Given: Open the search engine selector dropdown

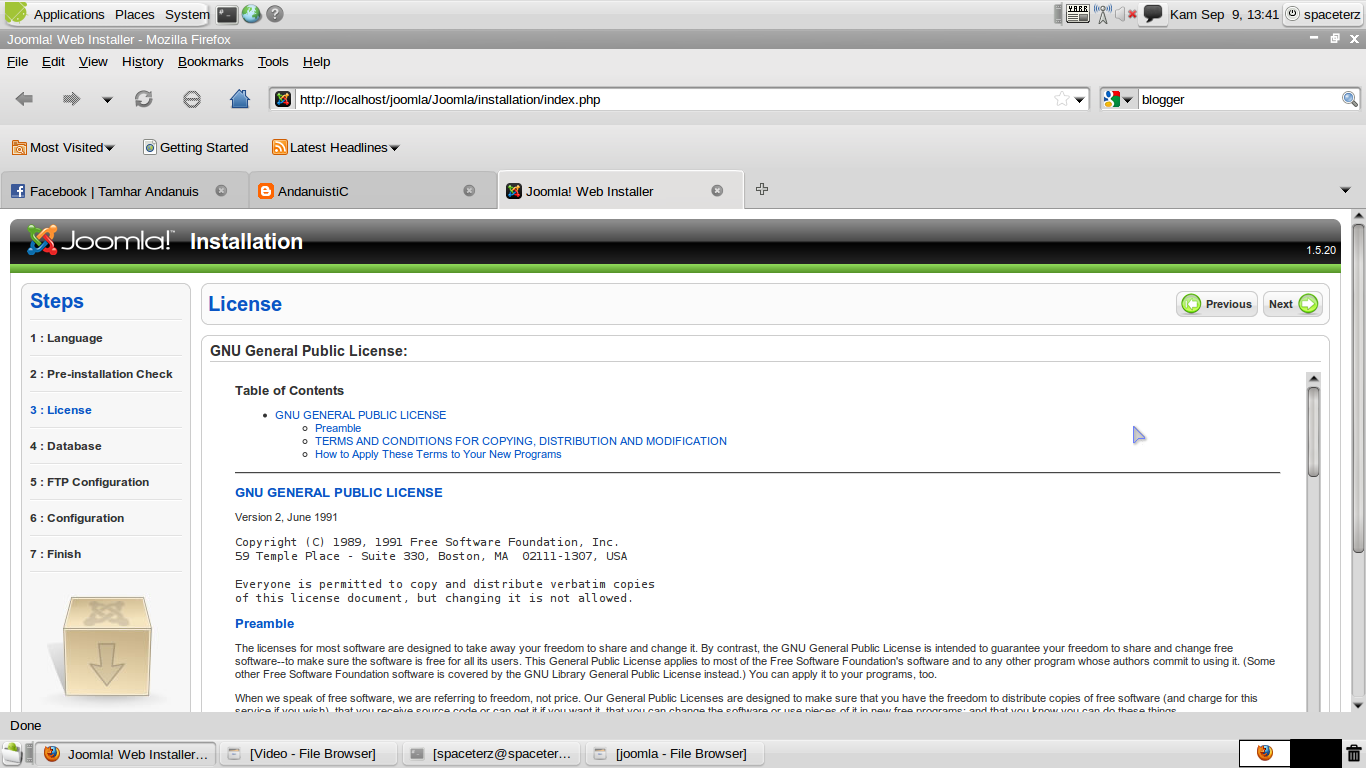Looking at the screenshot, I should click(1119, 99).
